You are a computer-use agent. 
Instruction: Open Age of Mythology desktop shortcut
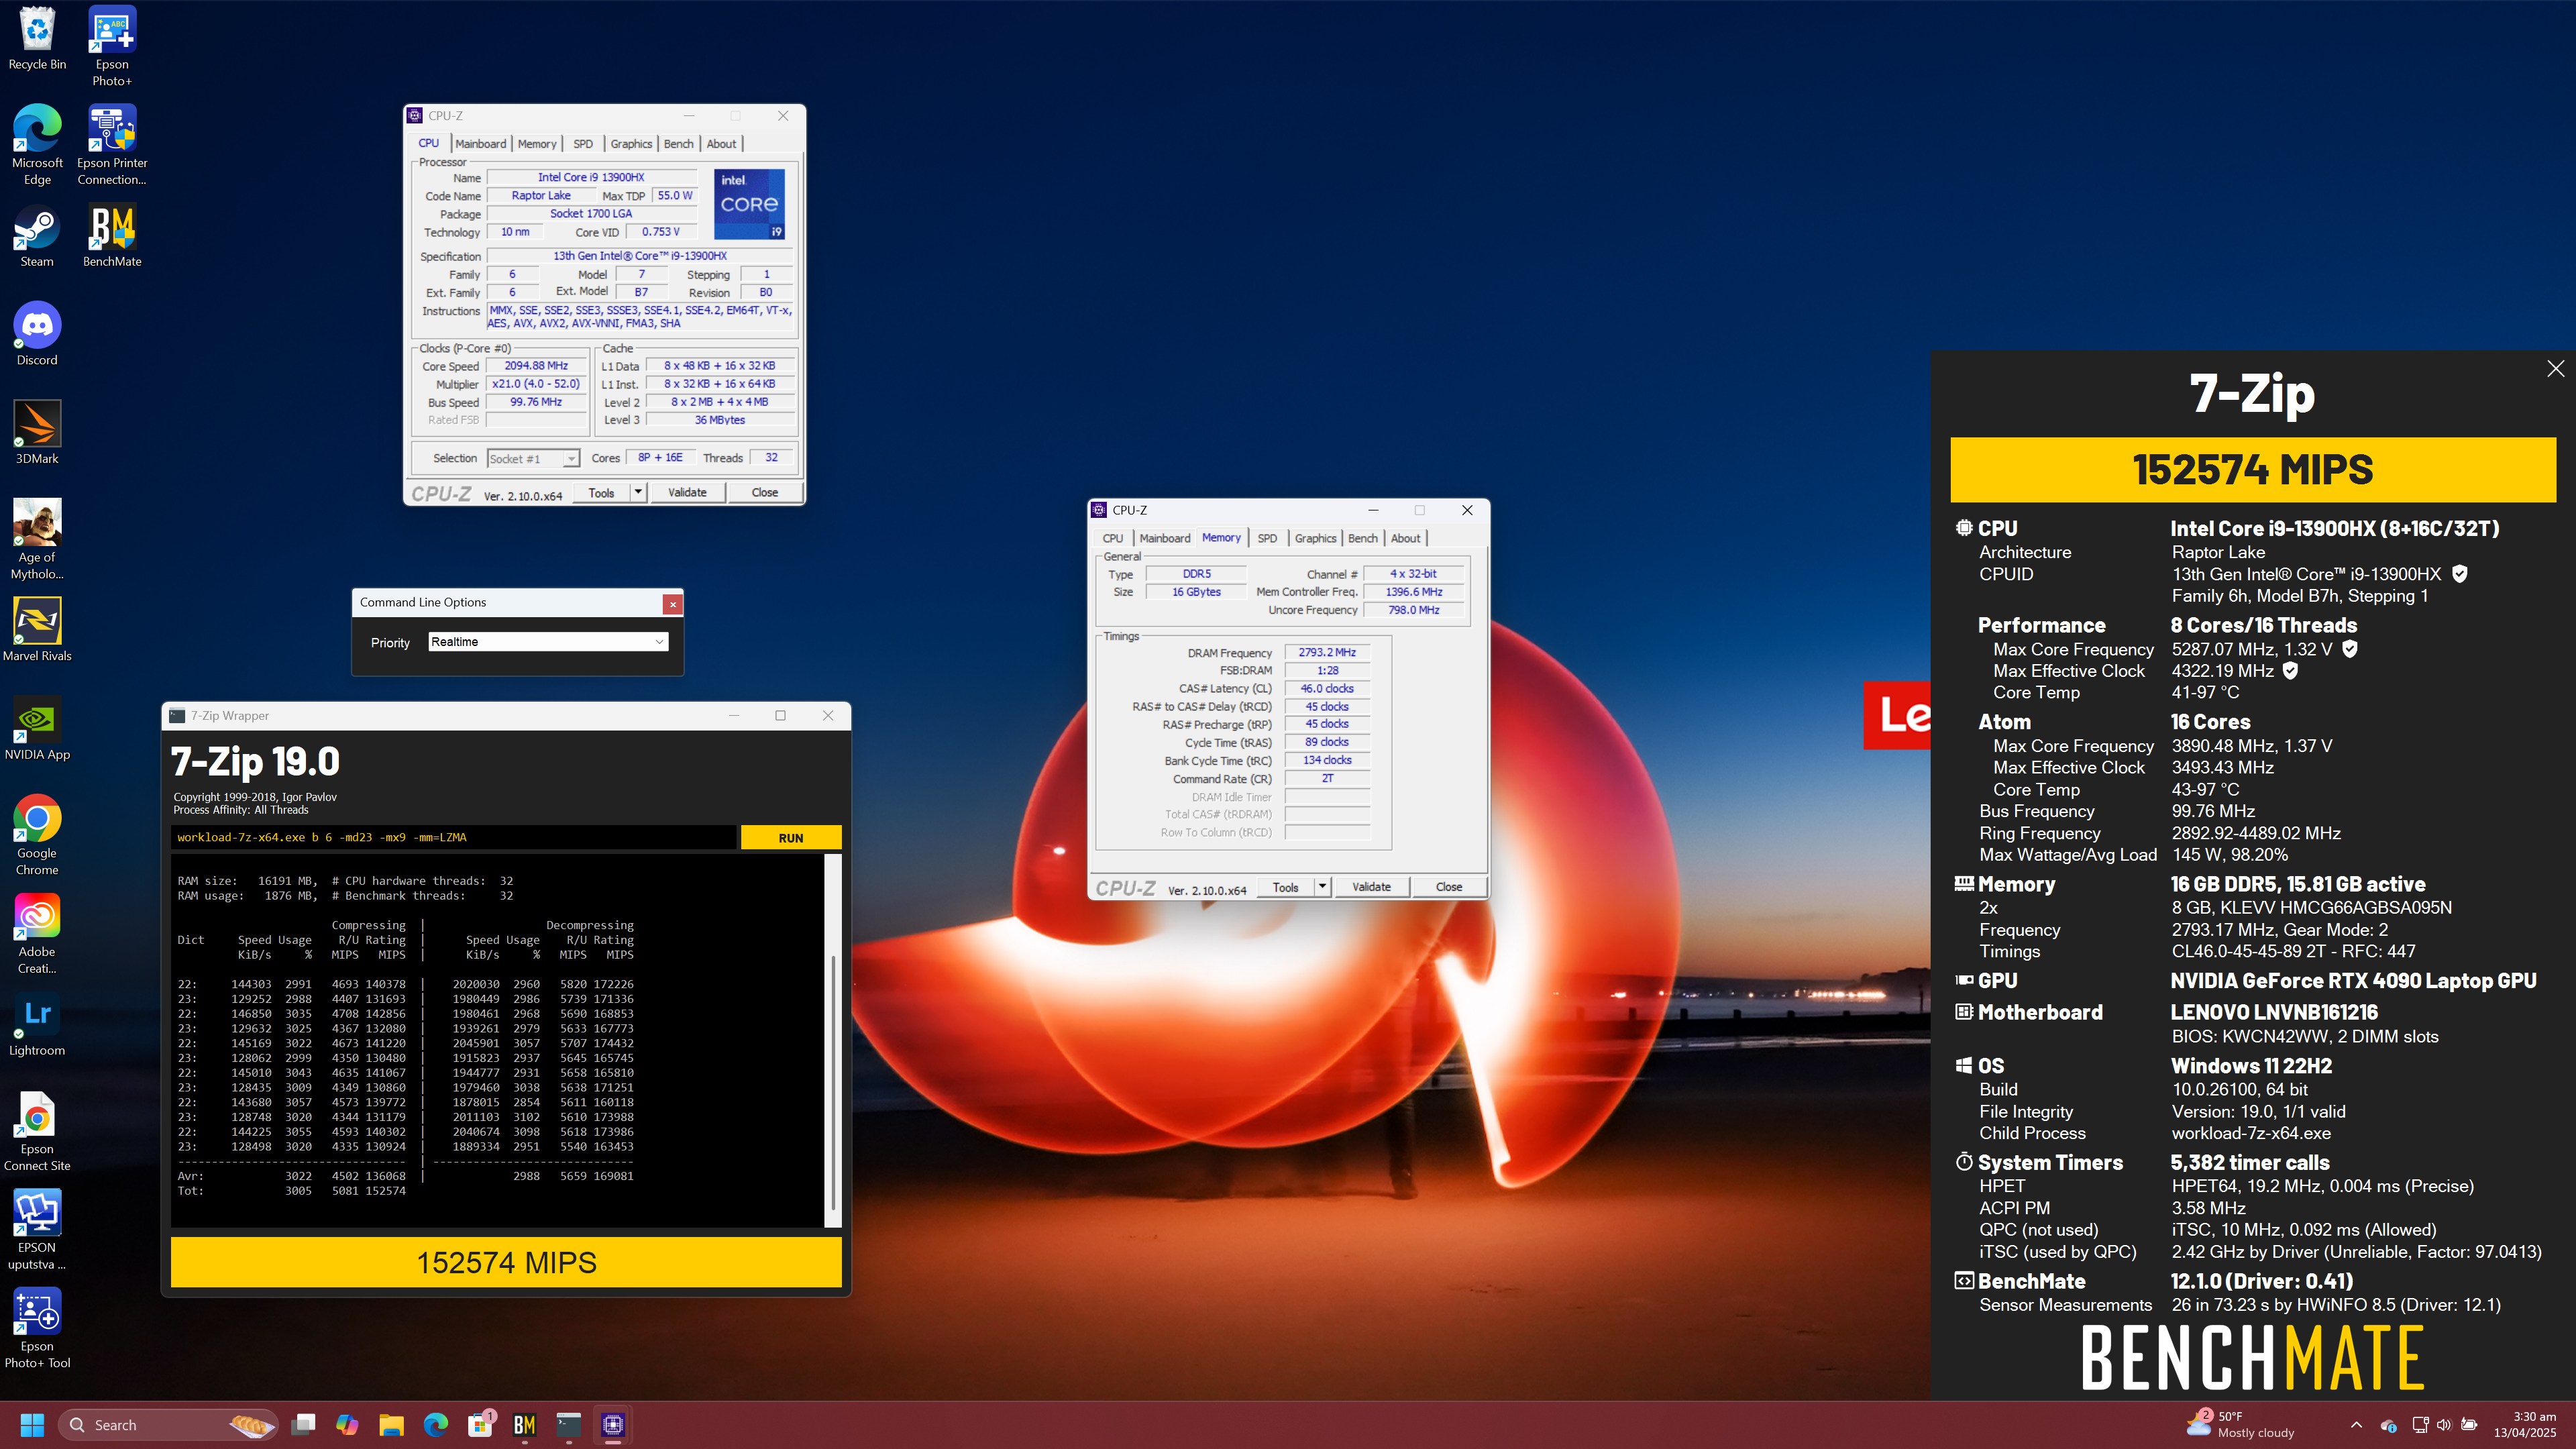click(37, 539)
